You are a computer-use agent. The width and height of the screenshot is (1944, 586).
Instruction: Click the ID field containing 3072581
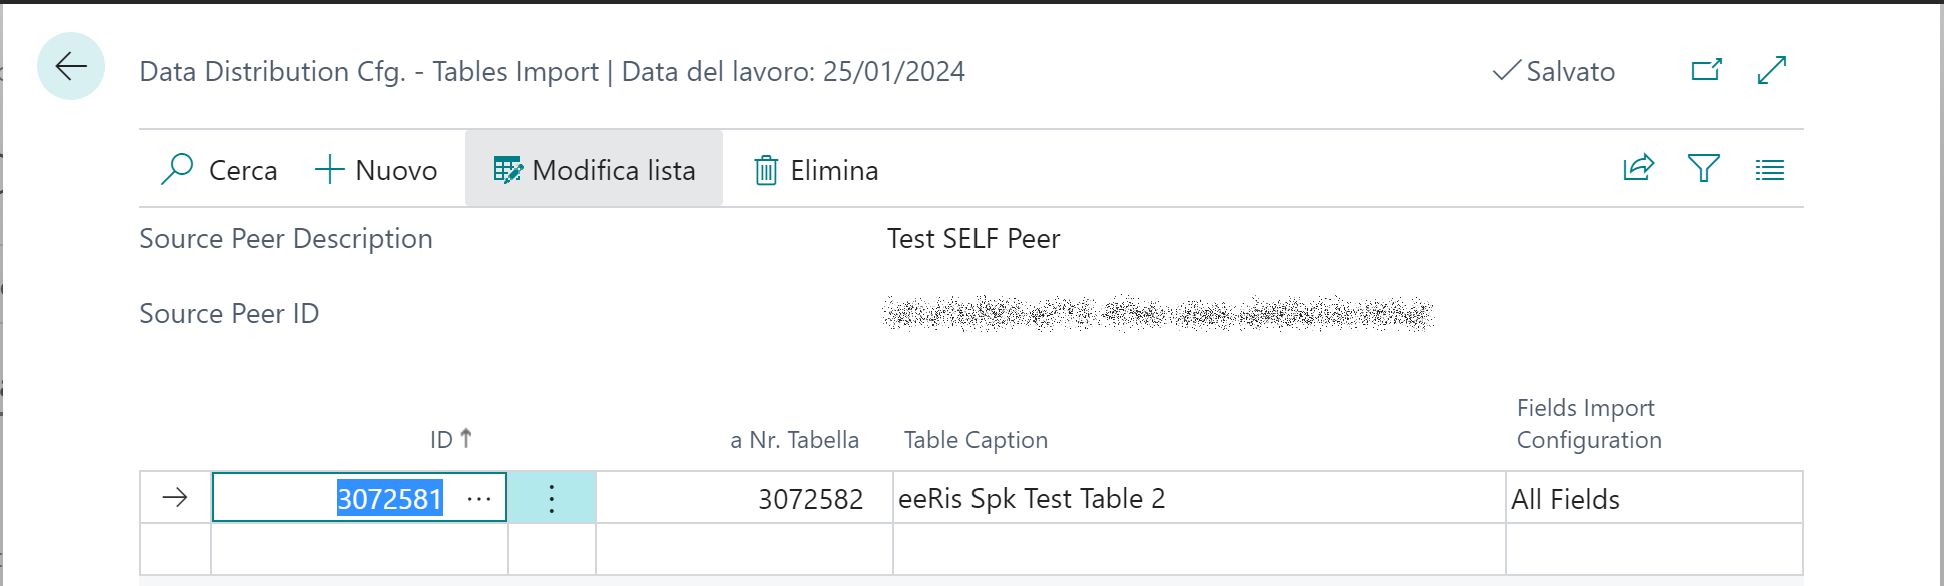pos(359,497)
